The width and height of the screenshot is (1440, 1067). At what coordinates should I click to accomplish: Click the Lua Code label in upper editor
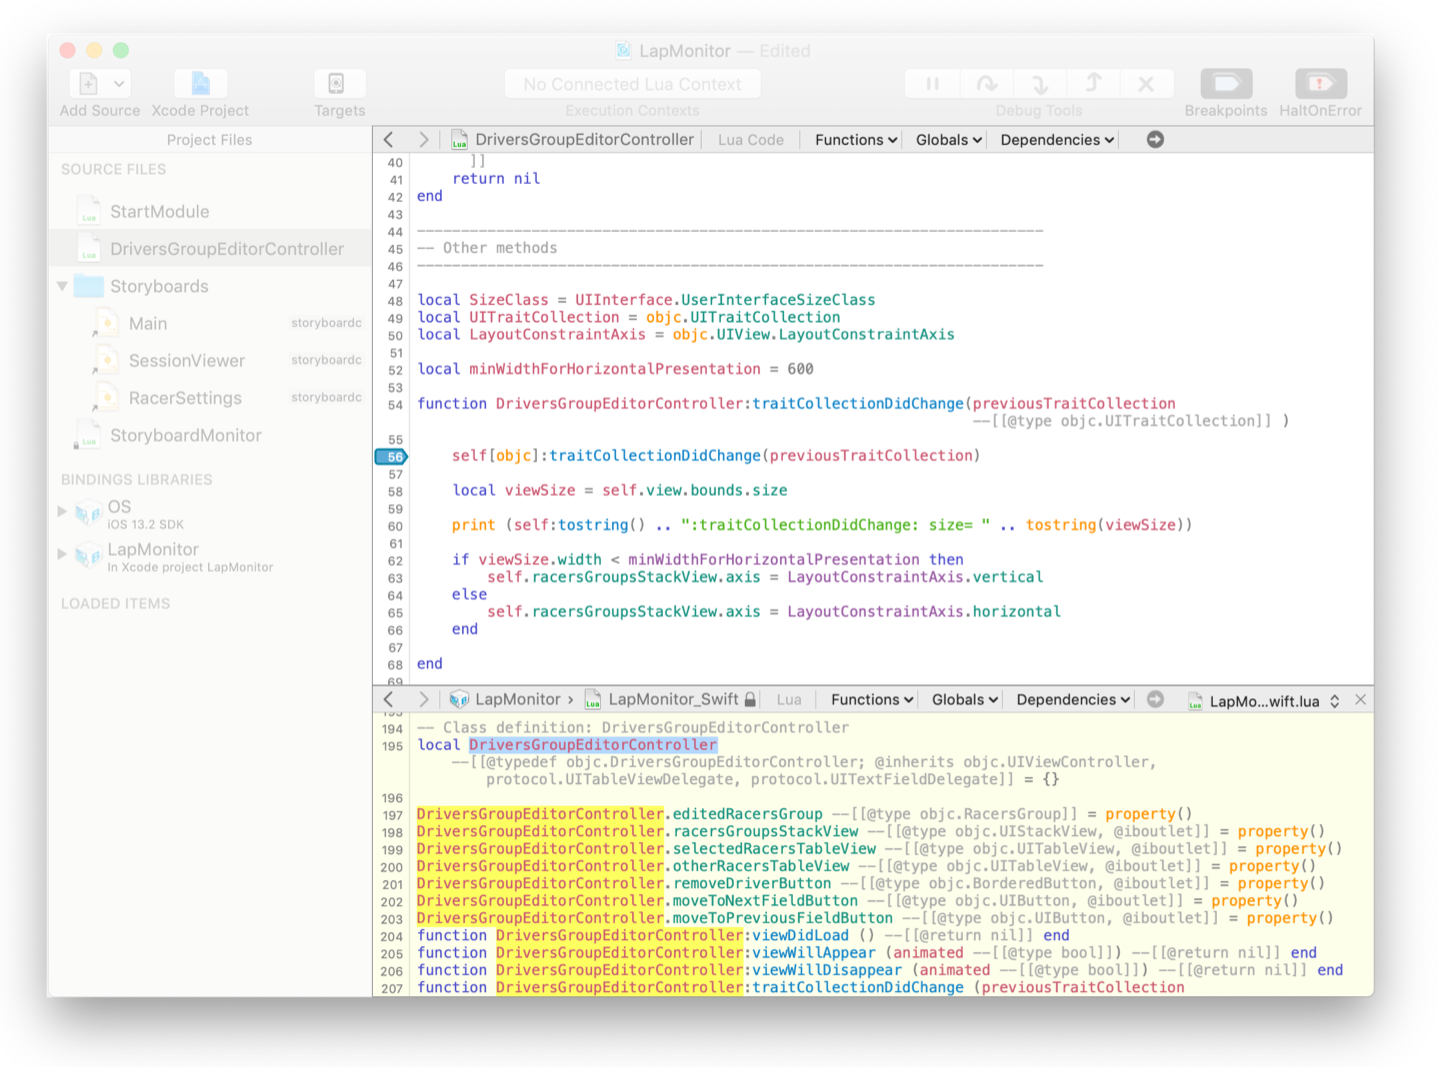pos(751,140)
